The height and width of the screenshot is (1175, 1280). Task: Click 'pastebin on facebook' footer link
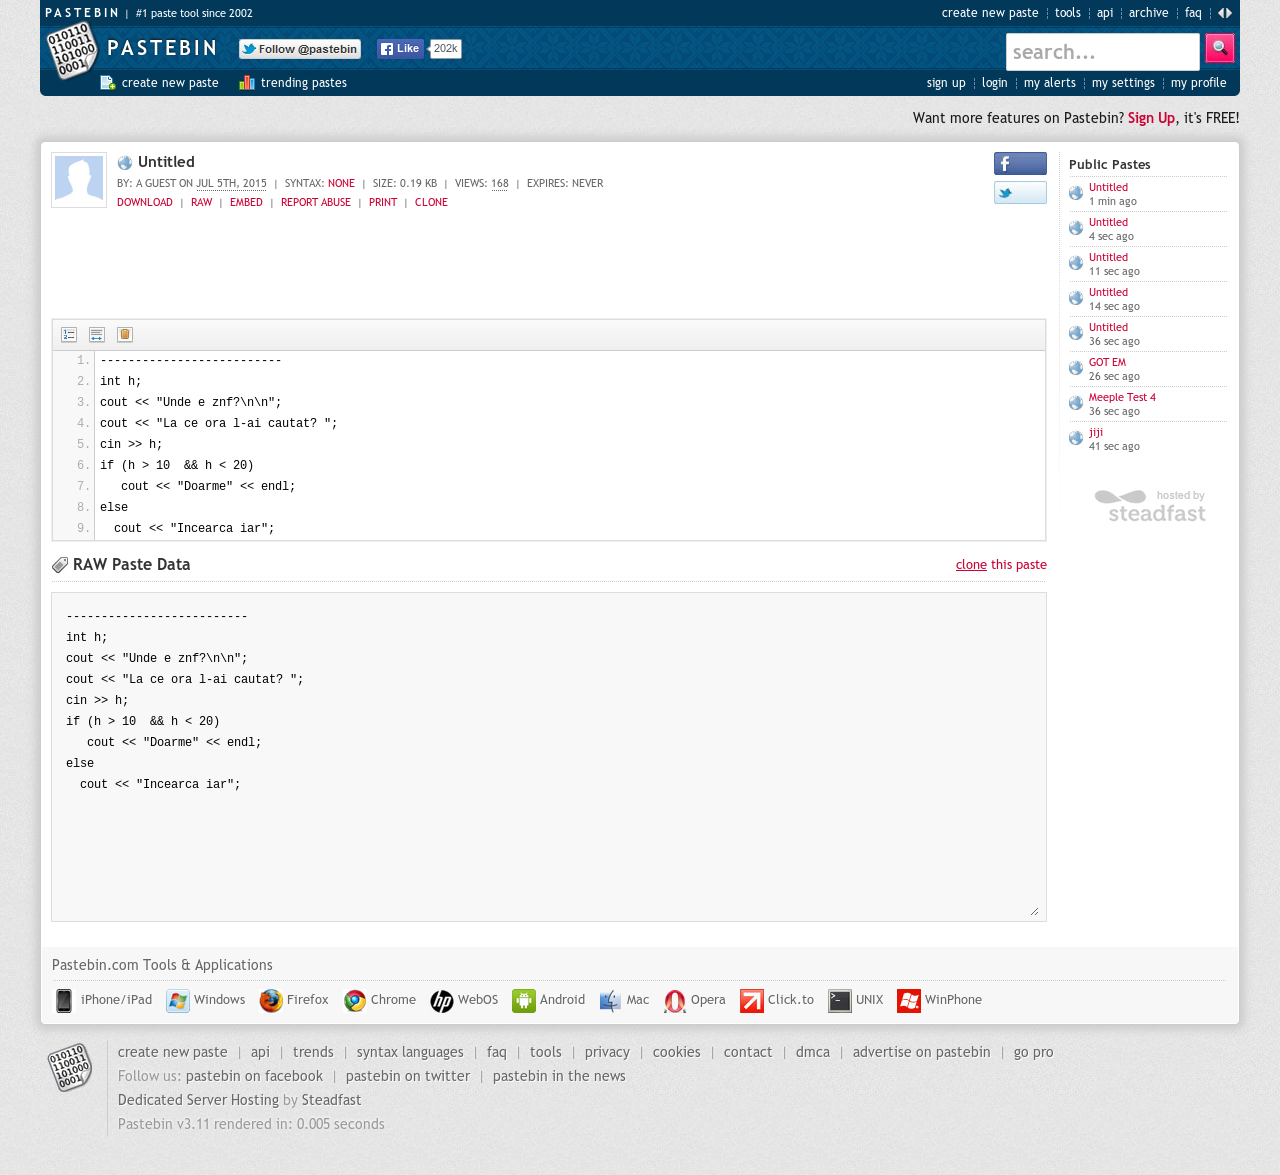[x=255, y=1076]
